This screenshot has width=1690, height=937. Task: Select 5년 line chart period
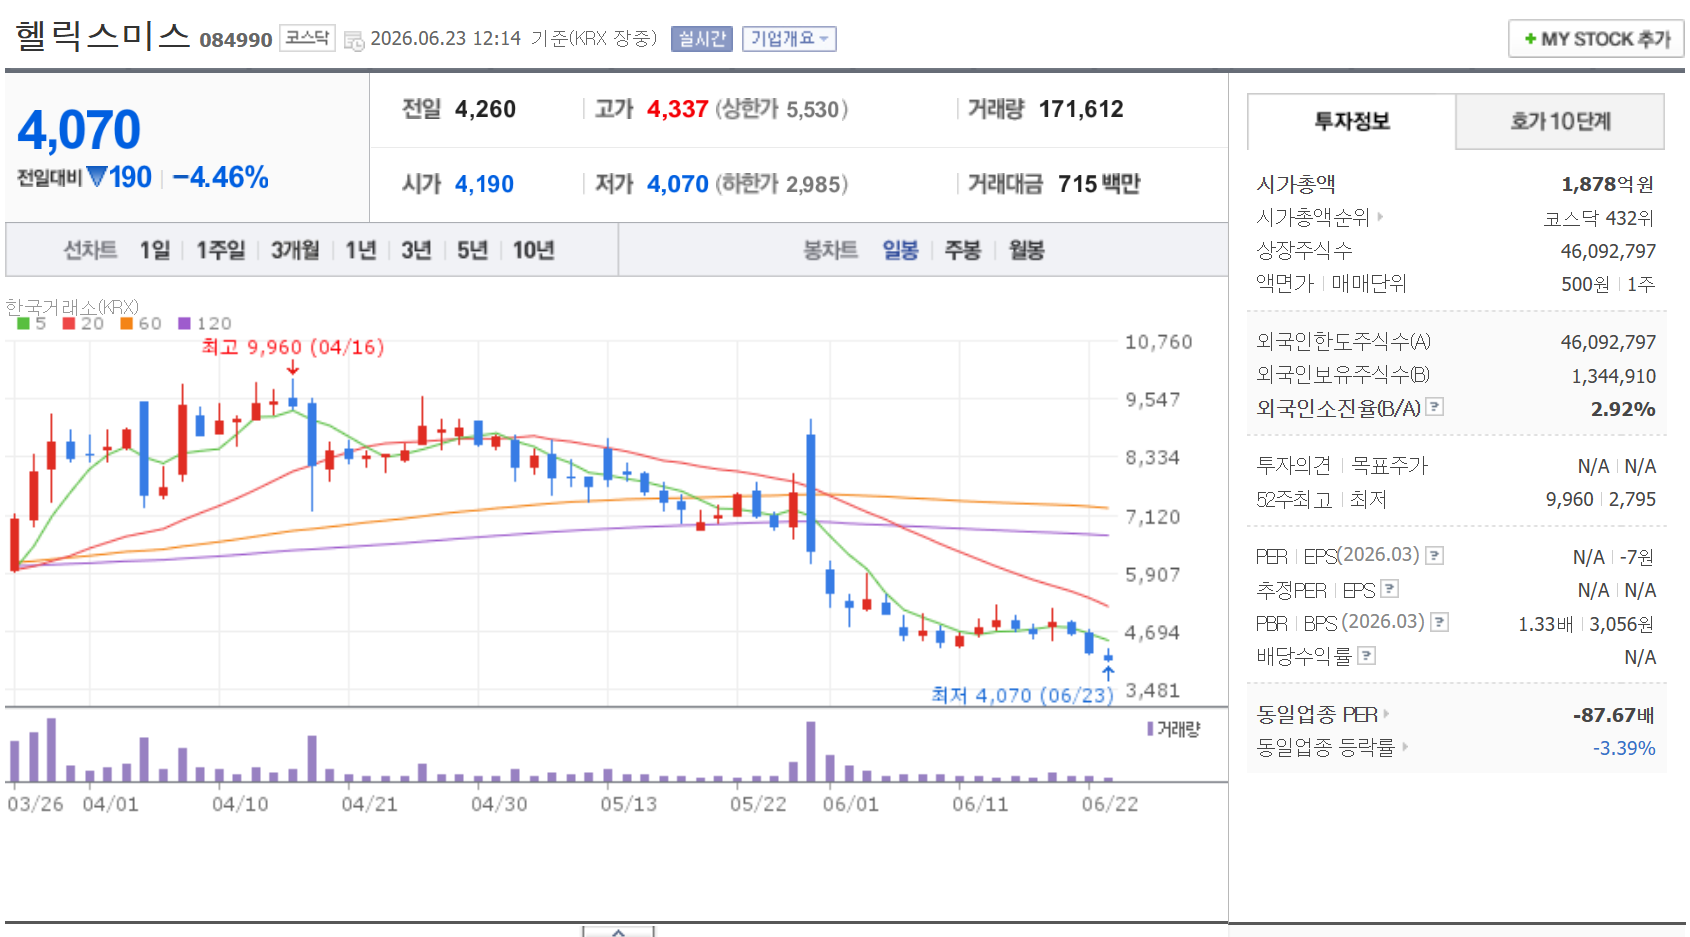point(472,250)
